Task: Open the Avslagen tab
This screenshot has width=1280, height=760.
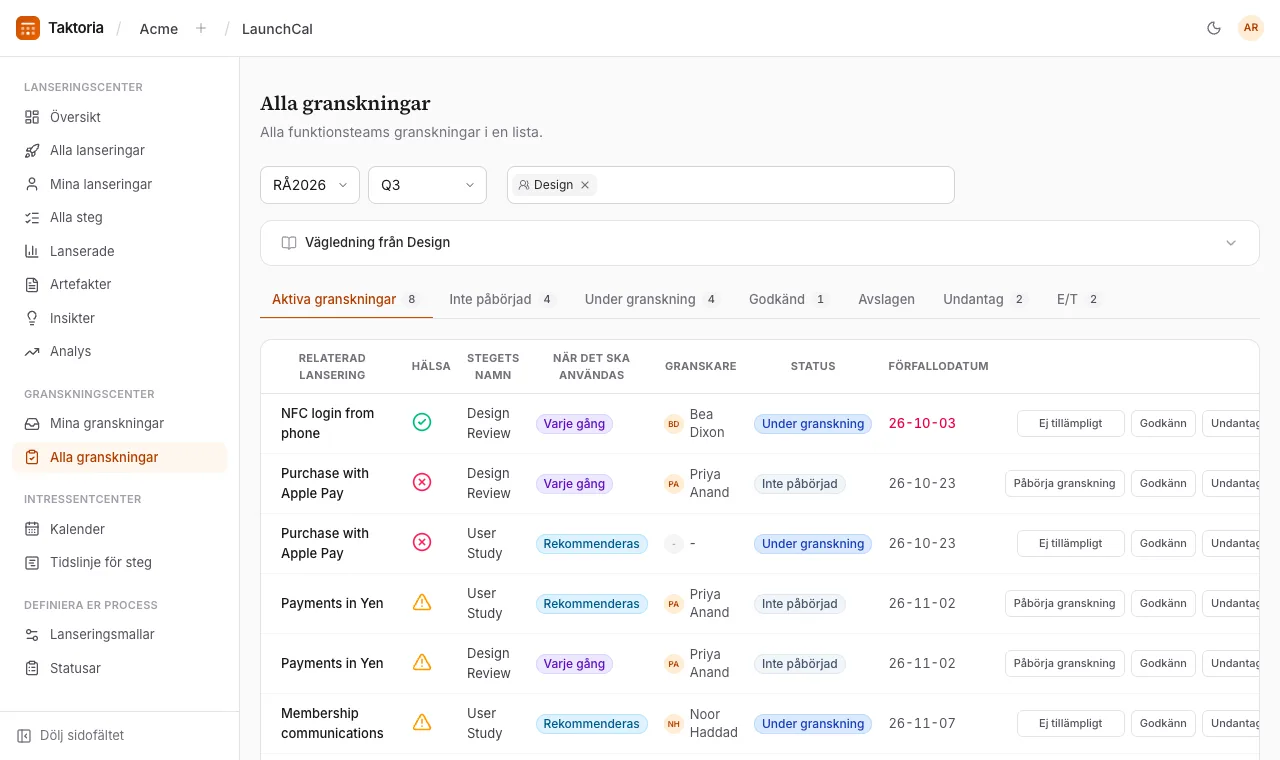Action: pyautogui.click(x=886, y=299)
